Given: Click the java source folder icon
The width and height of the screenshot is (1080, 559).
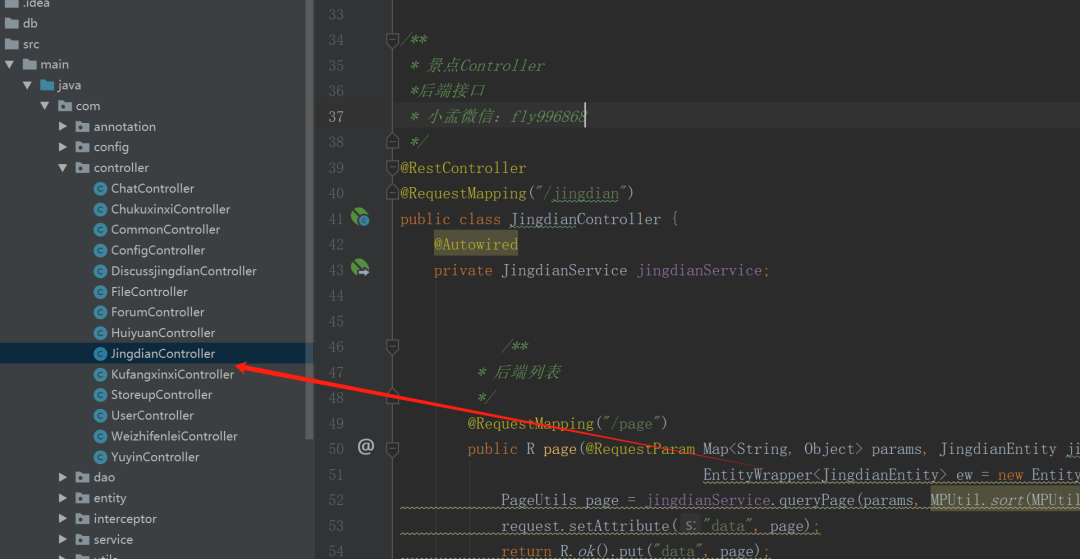Looking at the screenshot, I should [47, 85].
